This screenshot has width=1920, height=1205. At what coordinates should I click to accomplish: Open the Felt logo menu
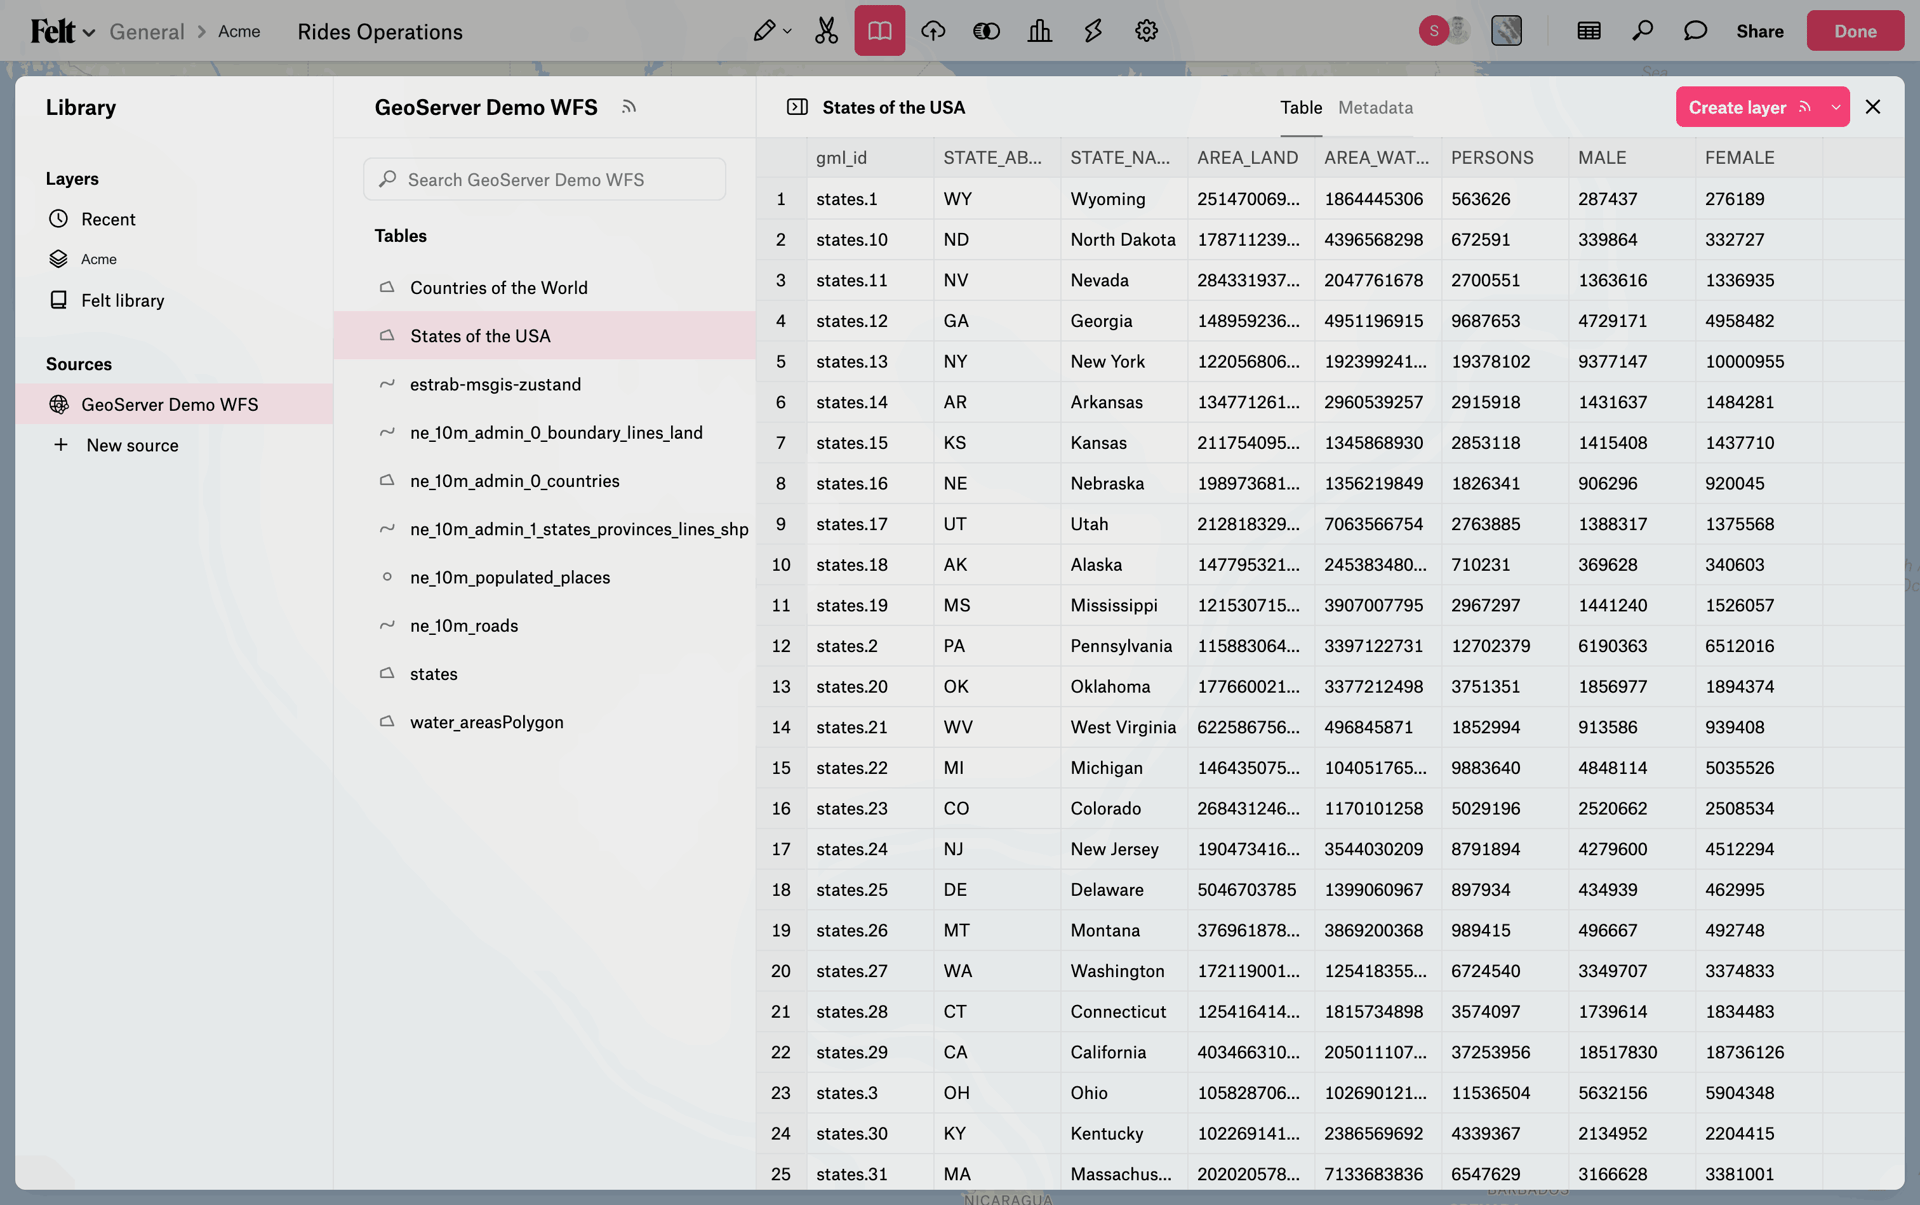(x=62, y=31)
